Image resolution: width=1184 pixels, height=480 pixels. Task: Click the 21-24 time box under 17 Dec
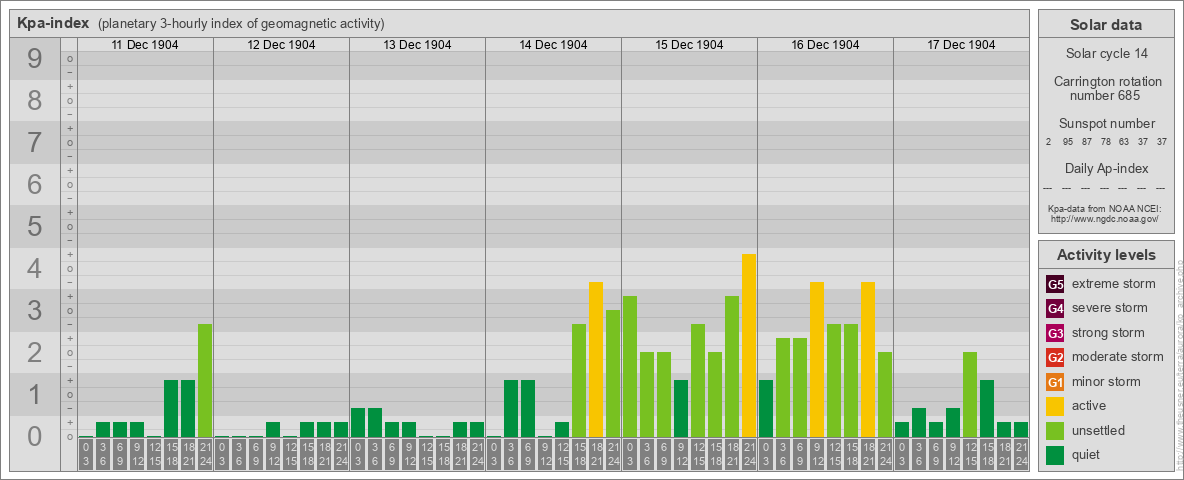point(1021,454)
